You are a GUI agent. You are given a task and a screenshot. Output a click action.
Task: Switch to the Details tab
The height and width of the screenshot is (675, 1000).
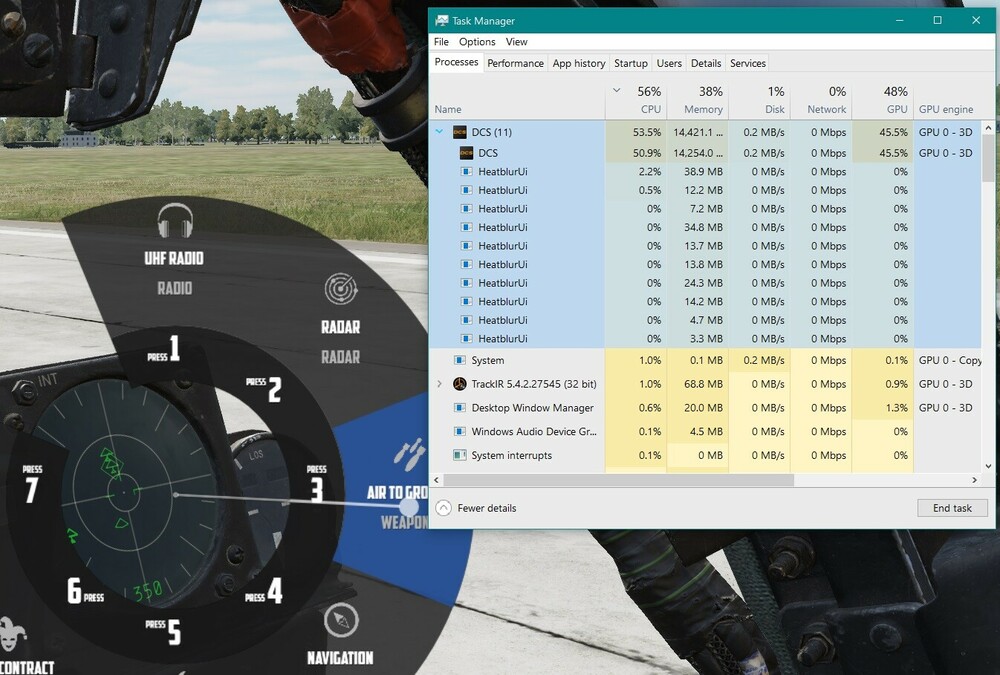pos(706,63)
